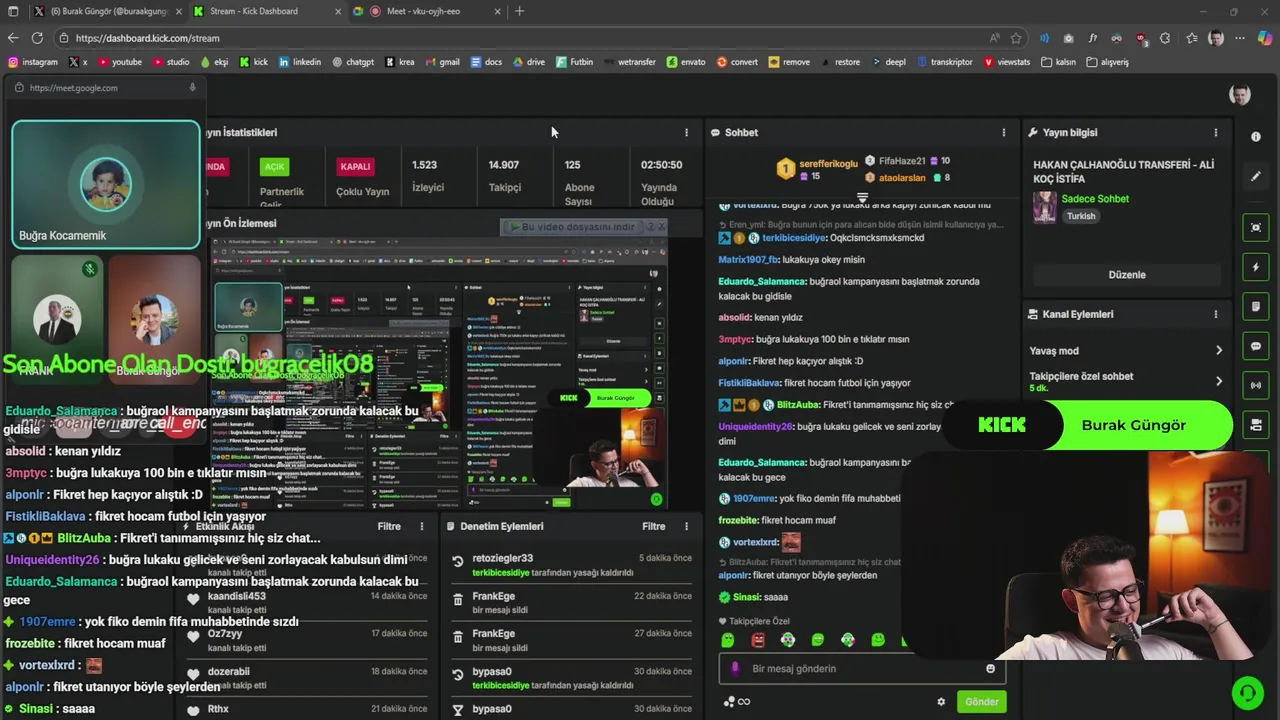Click the 14.907 Takipçi stat
1280x720 pixels.
coord(504,175)
